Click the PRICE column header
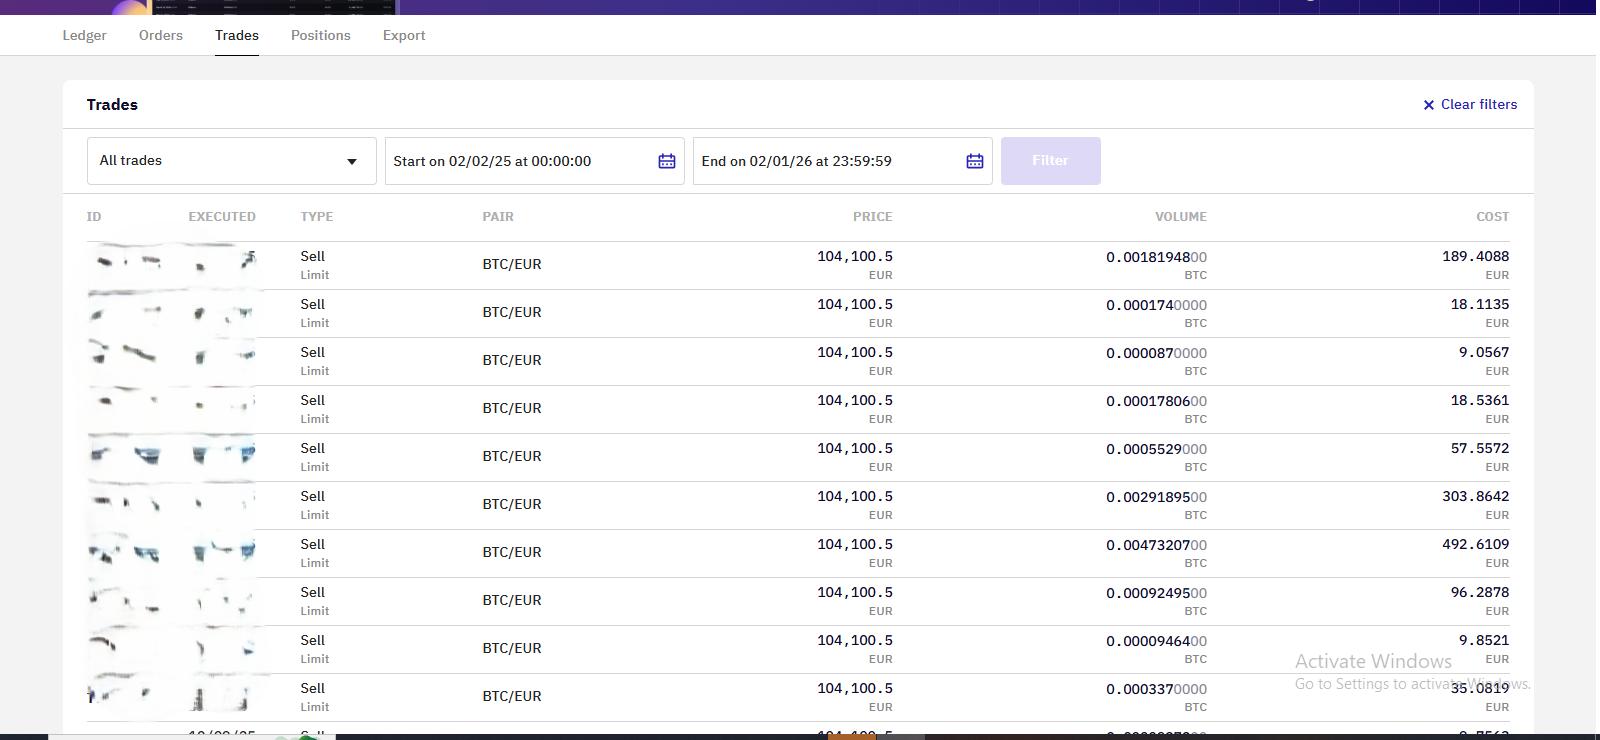Viewport: 1600px width, 740px height. [872, 217]
